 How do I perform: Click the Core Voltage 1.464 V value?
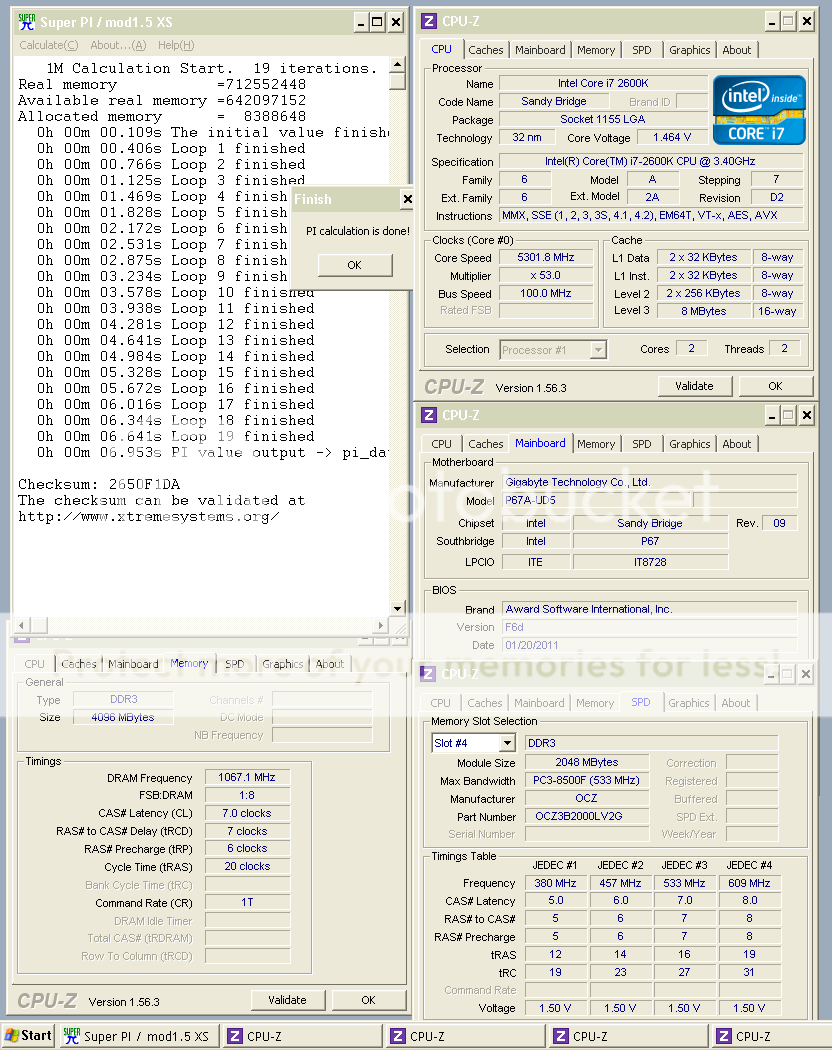(x=672, y=137)
